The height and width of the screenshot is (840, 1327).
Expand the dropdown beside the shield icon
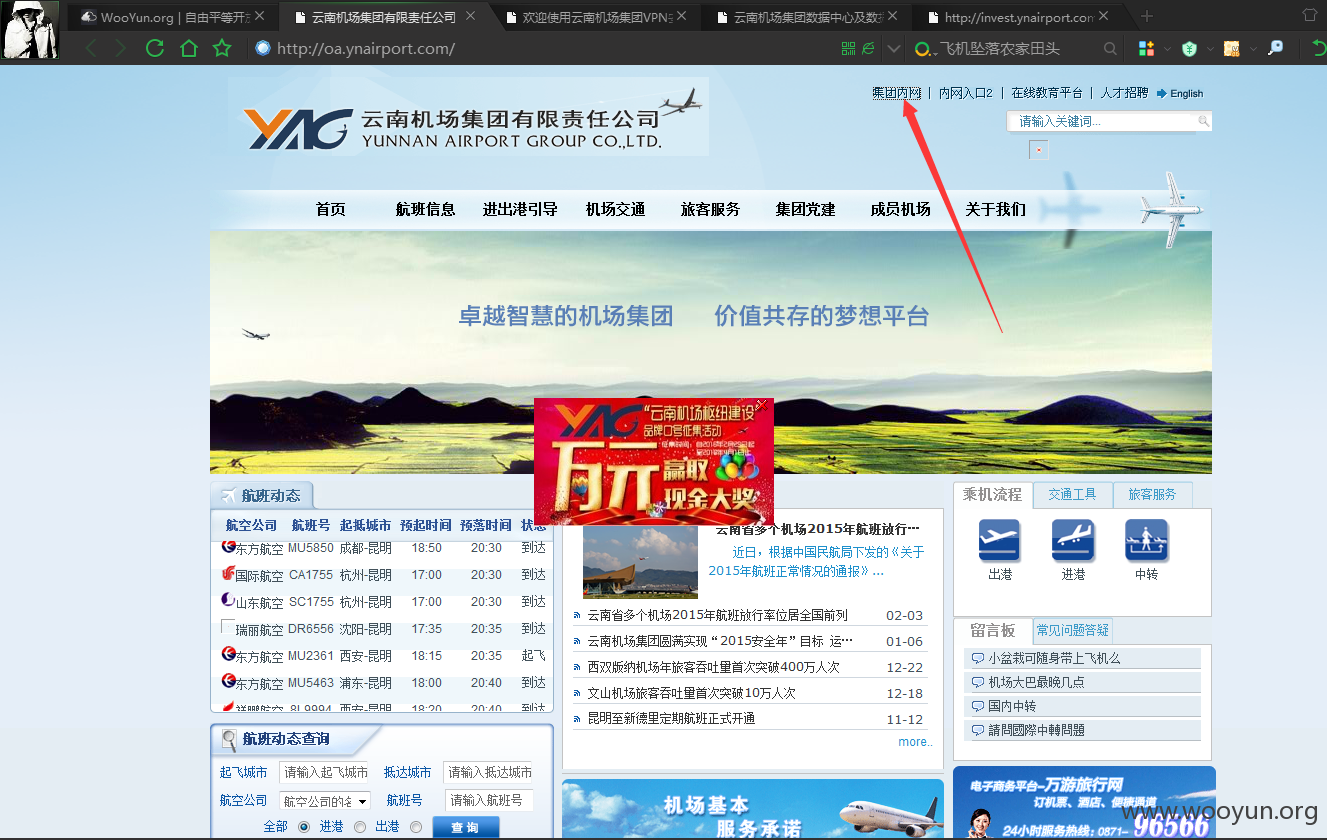(x=1209, y=48)
